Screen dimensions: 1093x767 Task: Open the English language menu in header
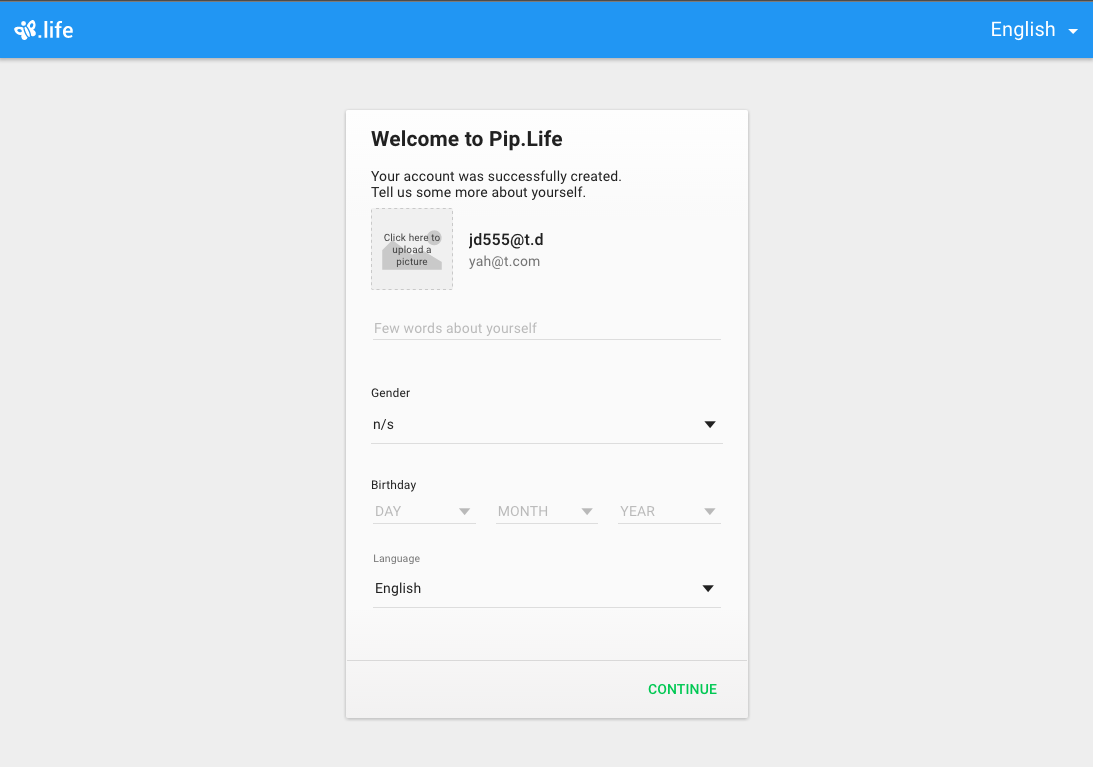coord(1034,29)
